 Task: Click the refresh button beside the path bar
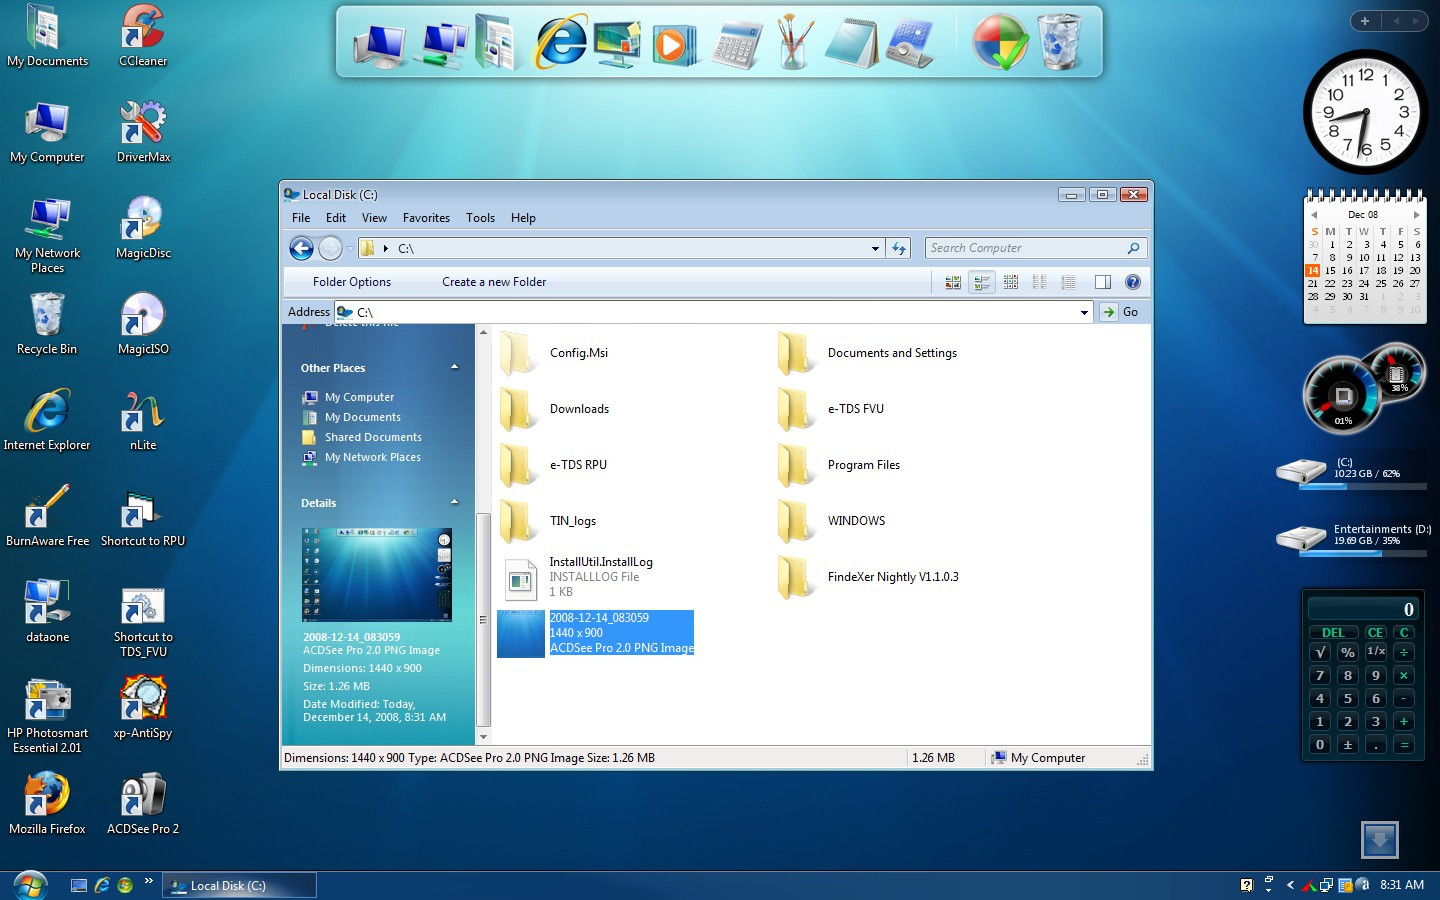point(899,248)
